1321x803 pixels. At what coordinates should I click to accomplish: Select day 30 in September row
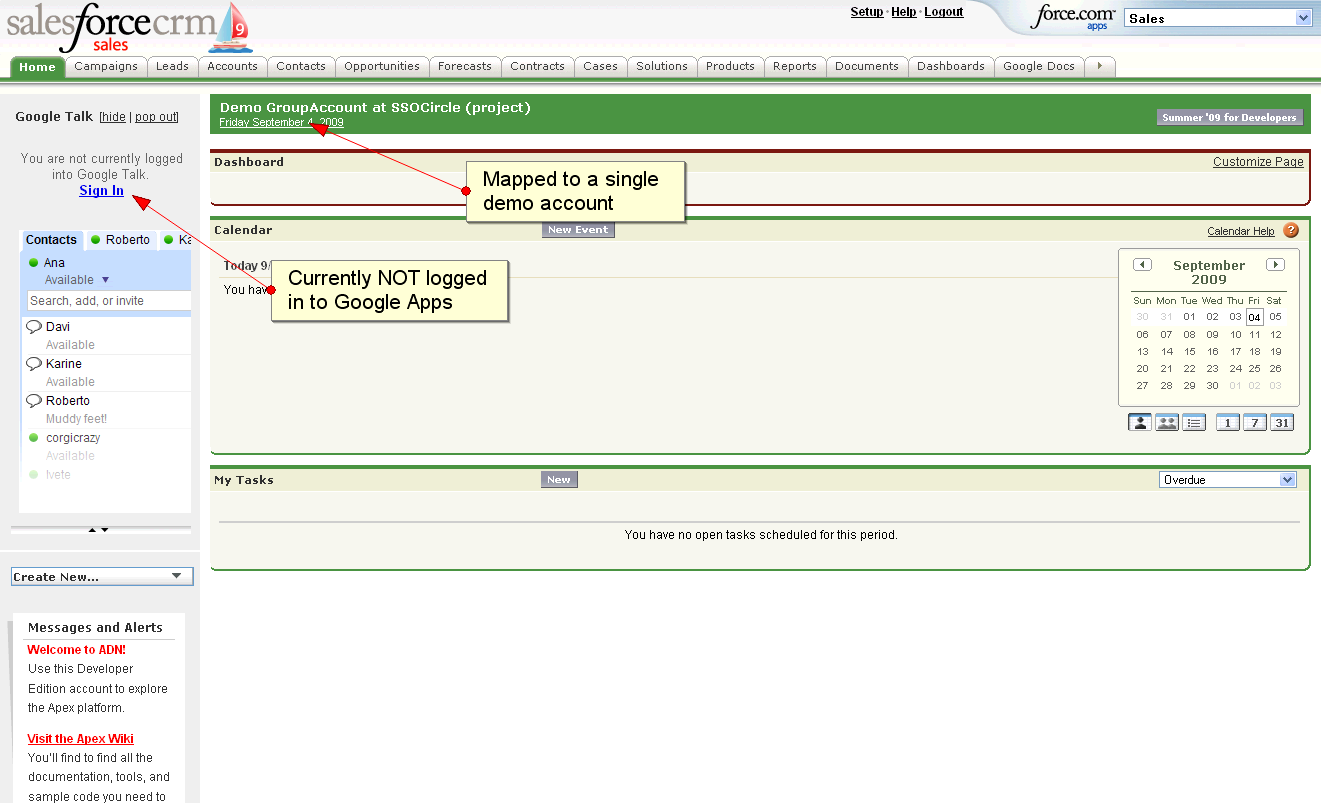coord(1212,386)
